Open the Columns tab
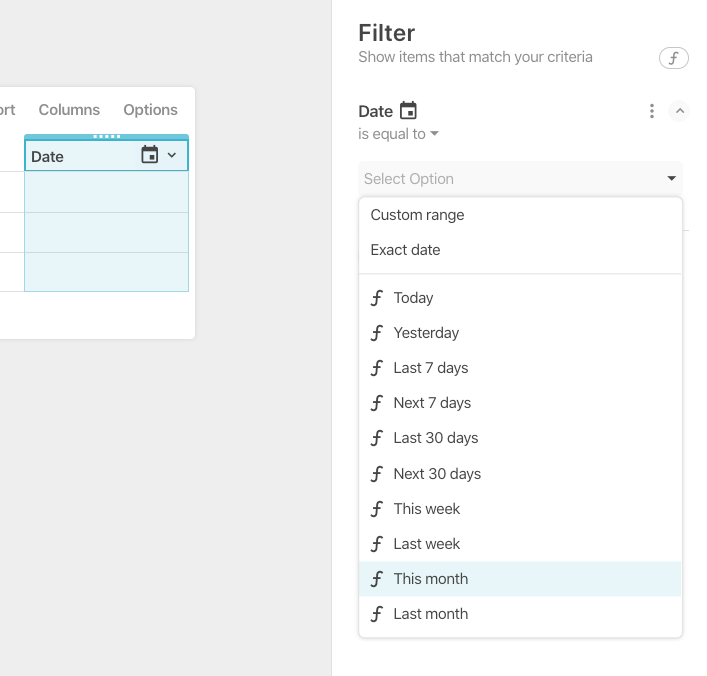 (69, 110)
